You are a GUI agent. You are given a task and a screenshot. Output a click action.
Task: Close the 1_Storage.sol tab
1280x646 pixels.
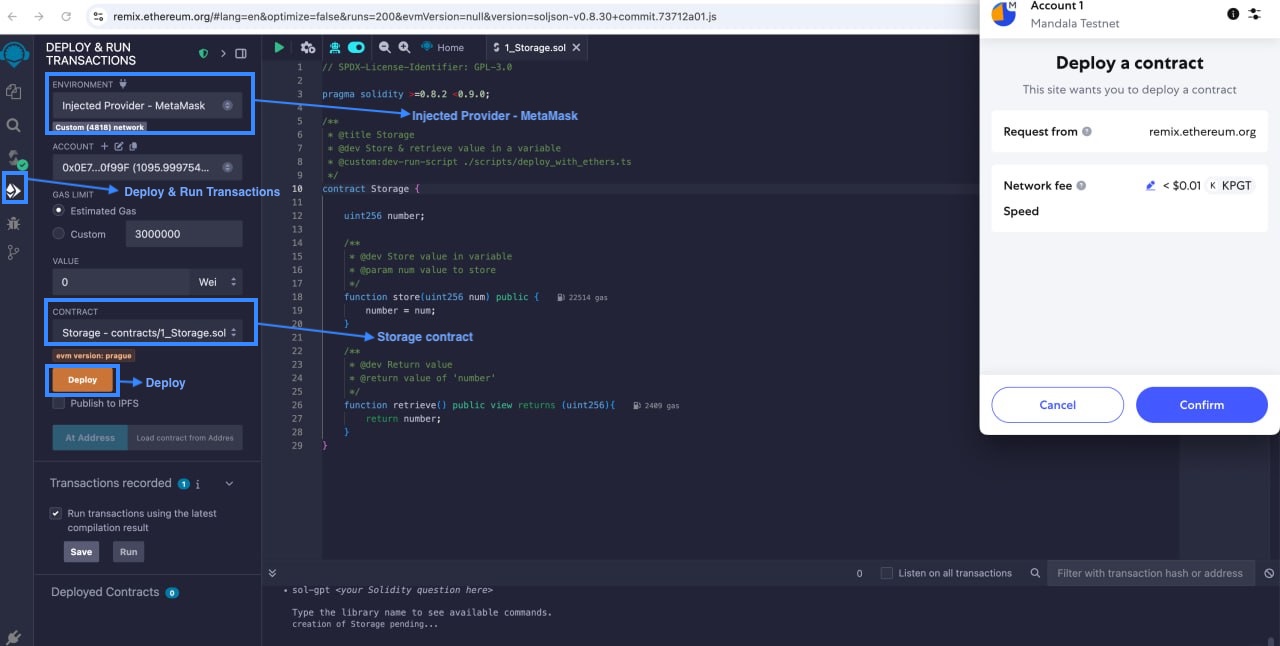577,47
